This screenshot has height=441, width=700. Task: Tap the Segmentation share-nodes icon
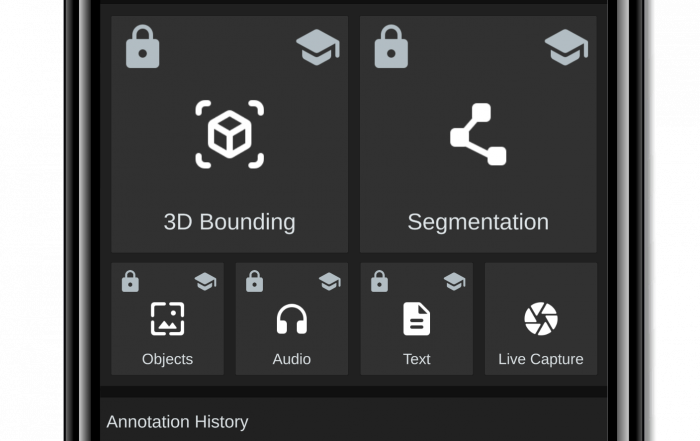point(478,134)
